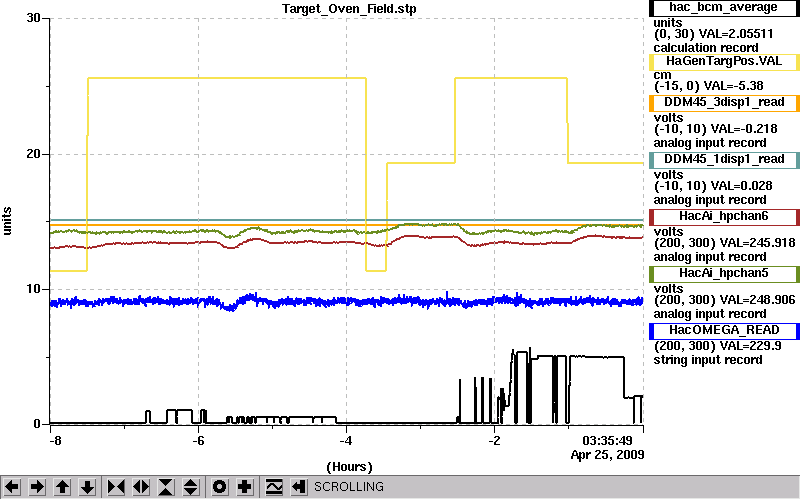The image size is (800, 499).
Task: Click the Target_Oven_Field.stp title
Action: tap(349, 9)
